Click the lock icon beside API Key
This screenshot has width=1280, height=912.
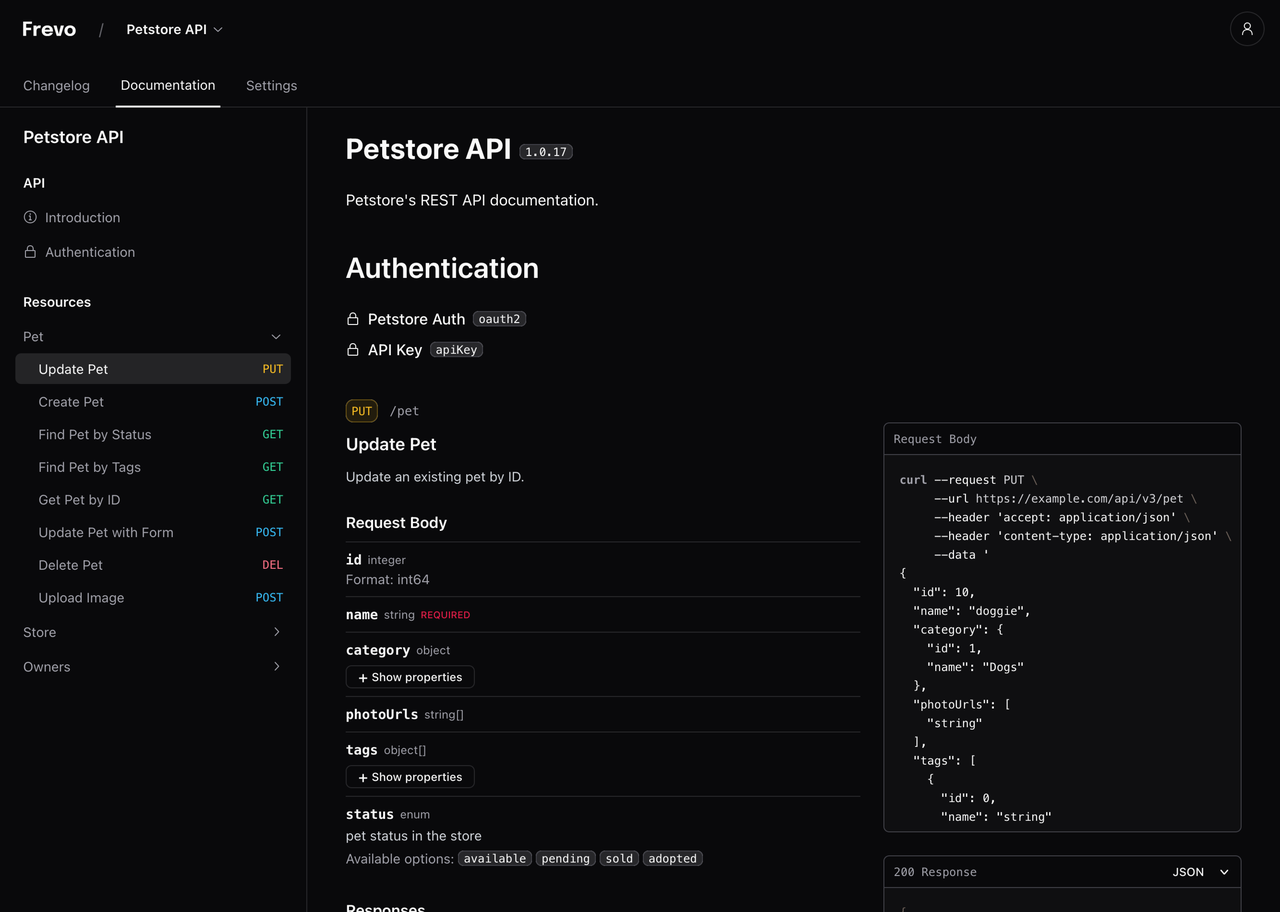point(353,350)
